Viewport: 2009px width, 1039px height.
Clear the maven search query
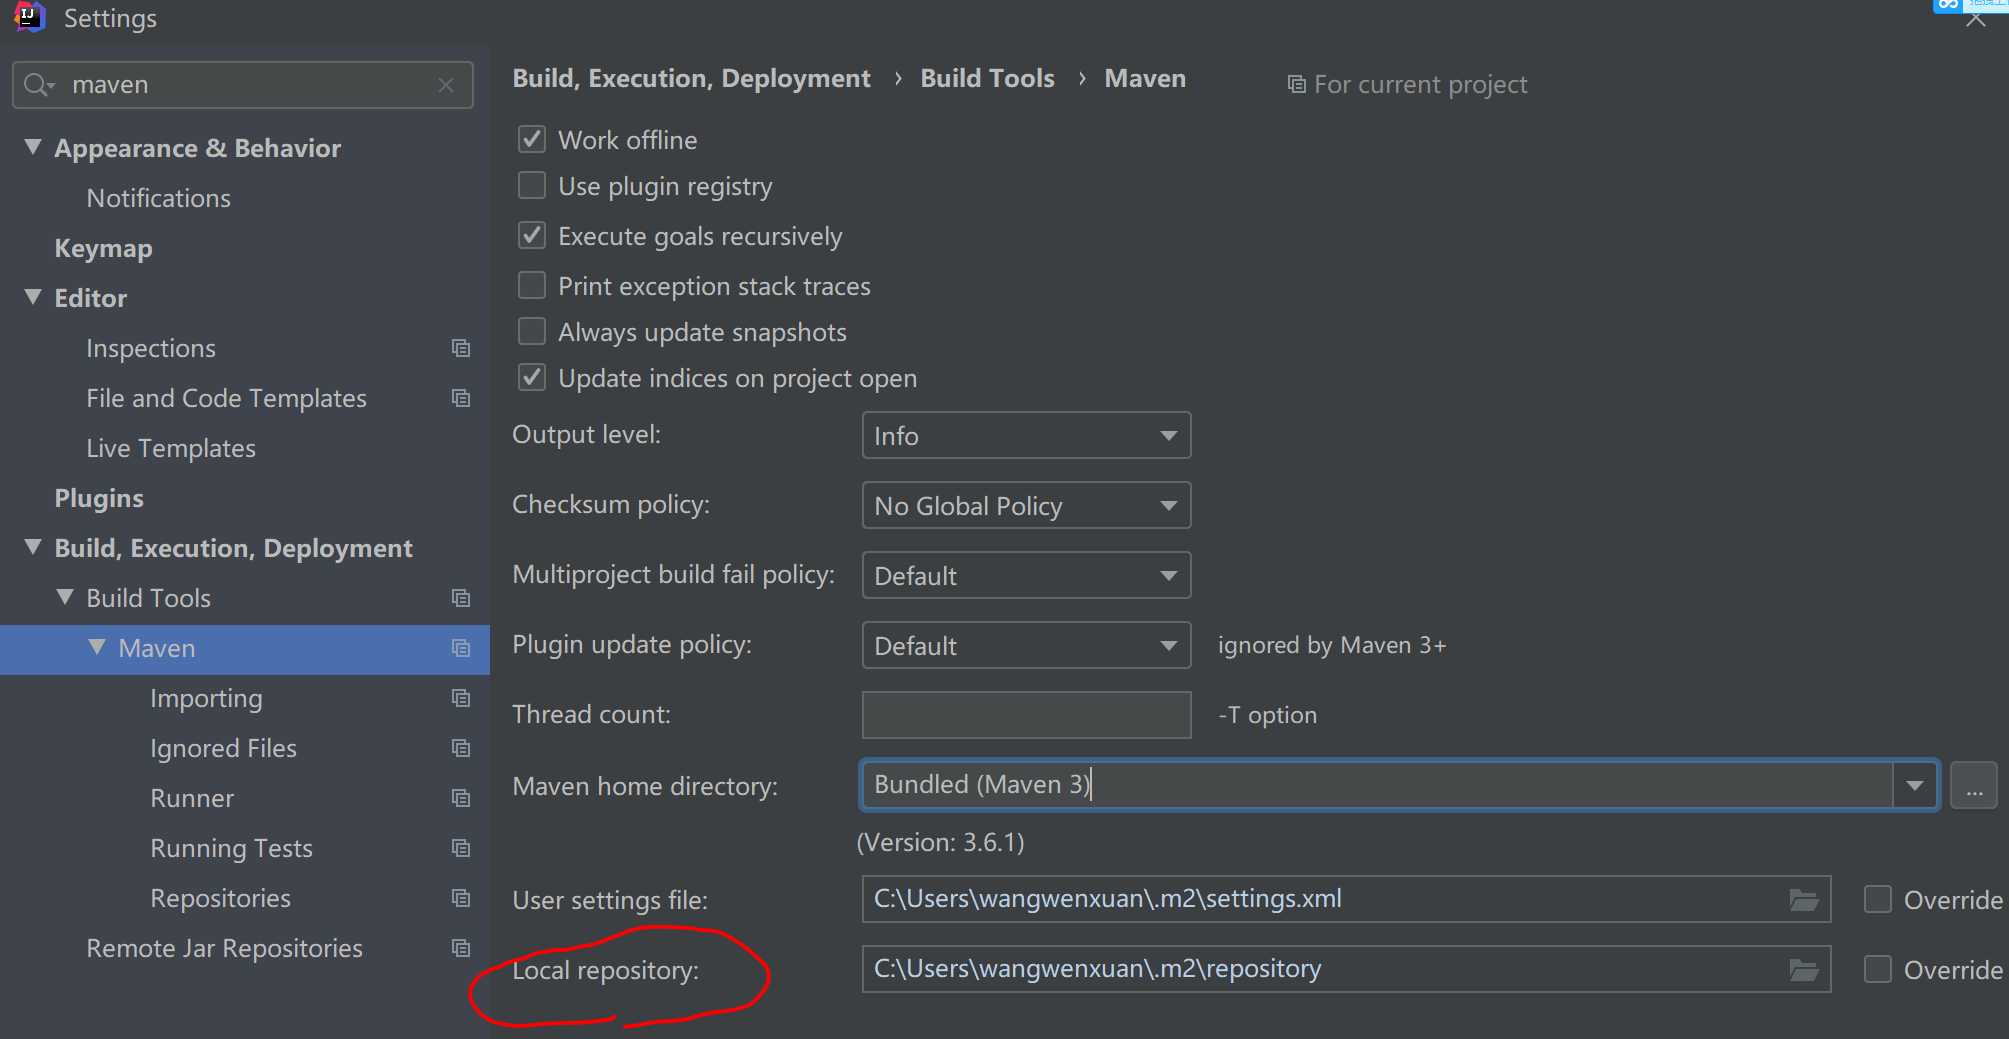[x=446, y=85]
